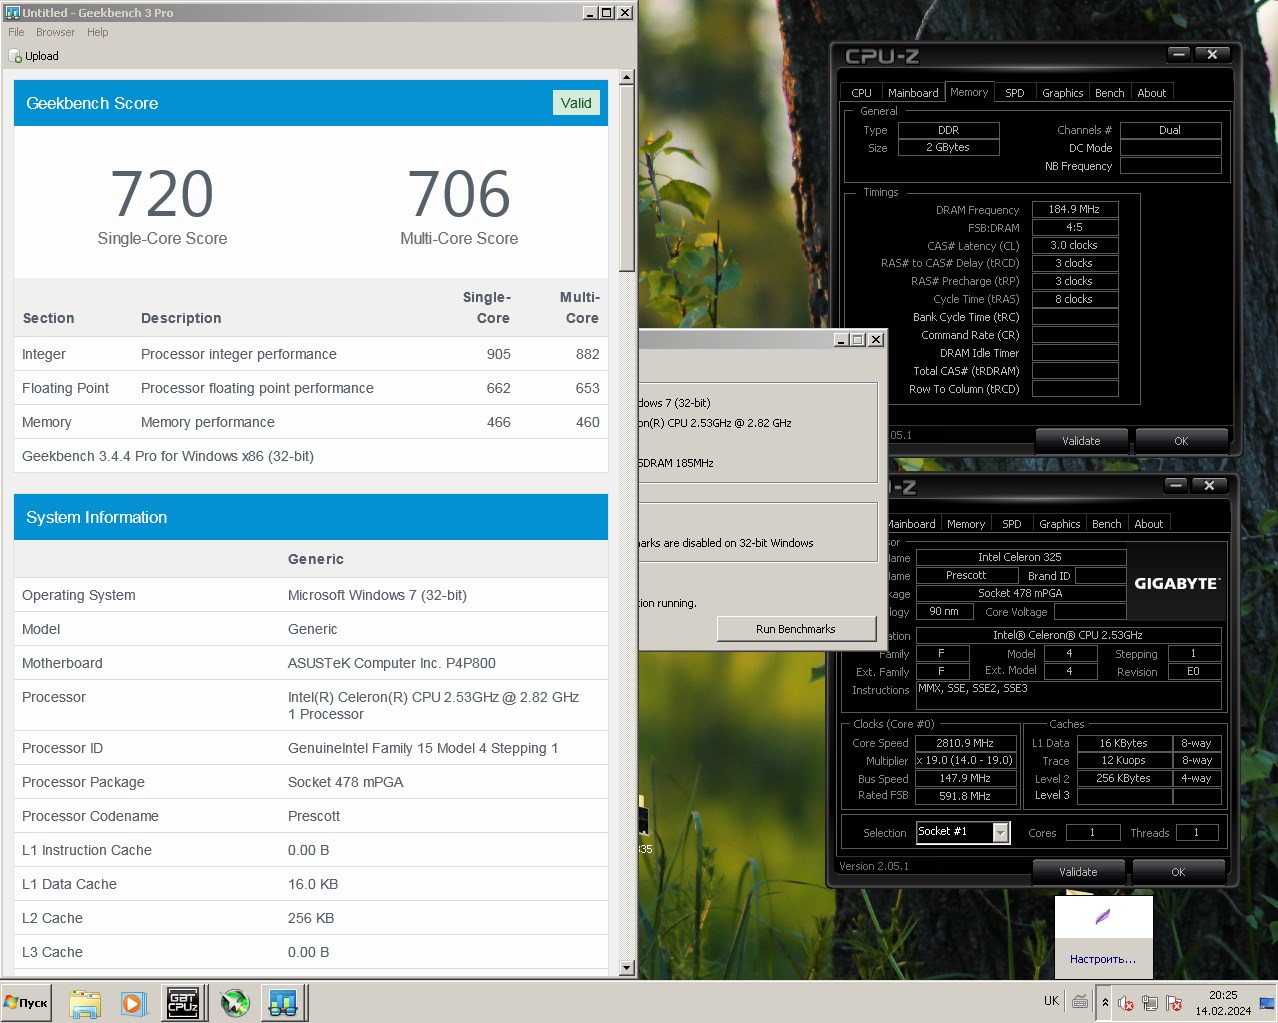Minimize the upper CPU-Z Memory window
The image size is (1278, 1023).
tap(1179, 55)
